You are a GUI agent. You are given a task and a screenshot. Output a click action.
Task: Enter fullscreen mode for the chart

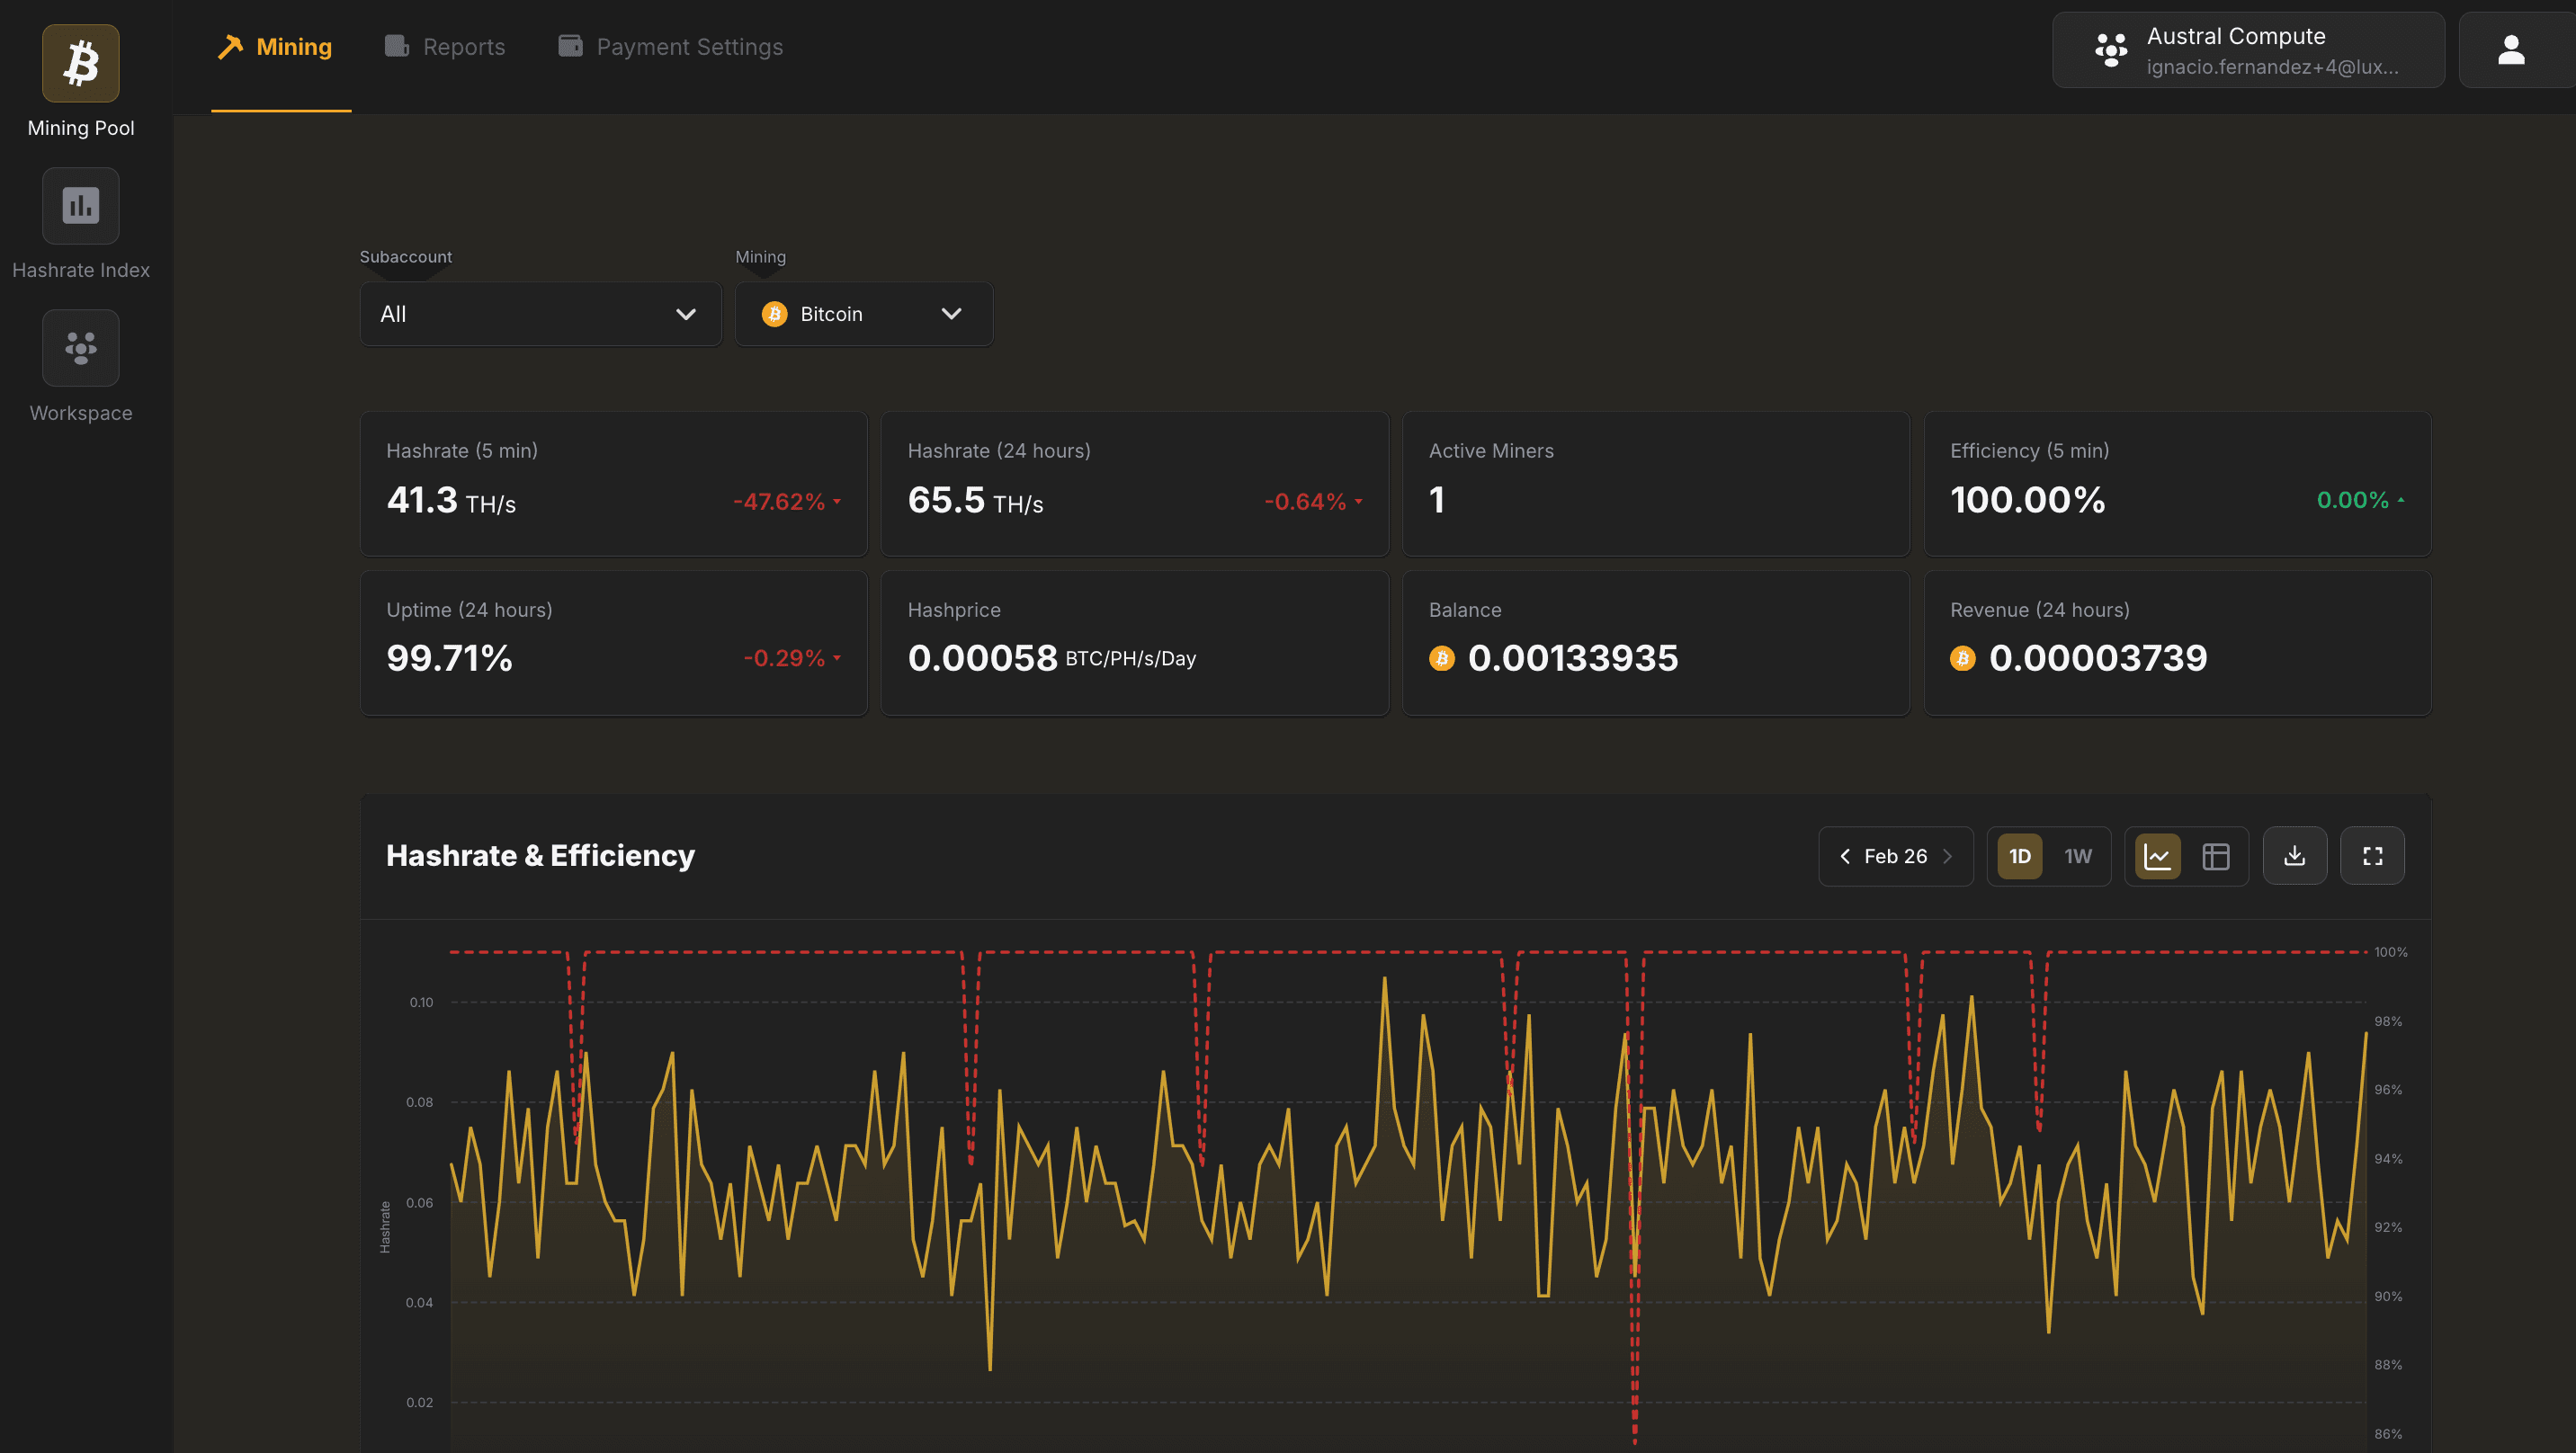coord(2373,855)
